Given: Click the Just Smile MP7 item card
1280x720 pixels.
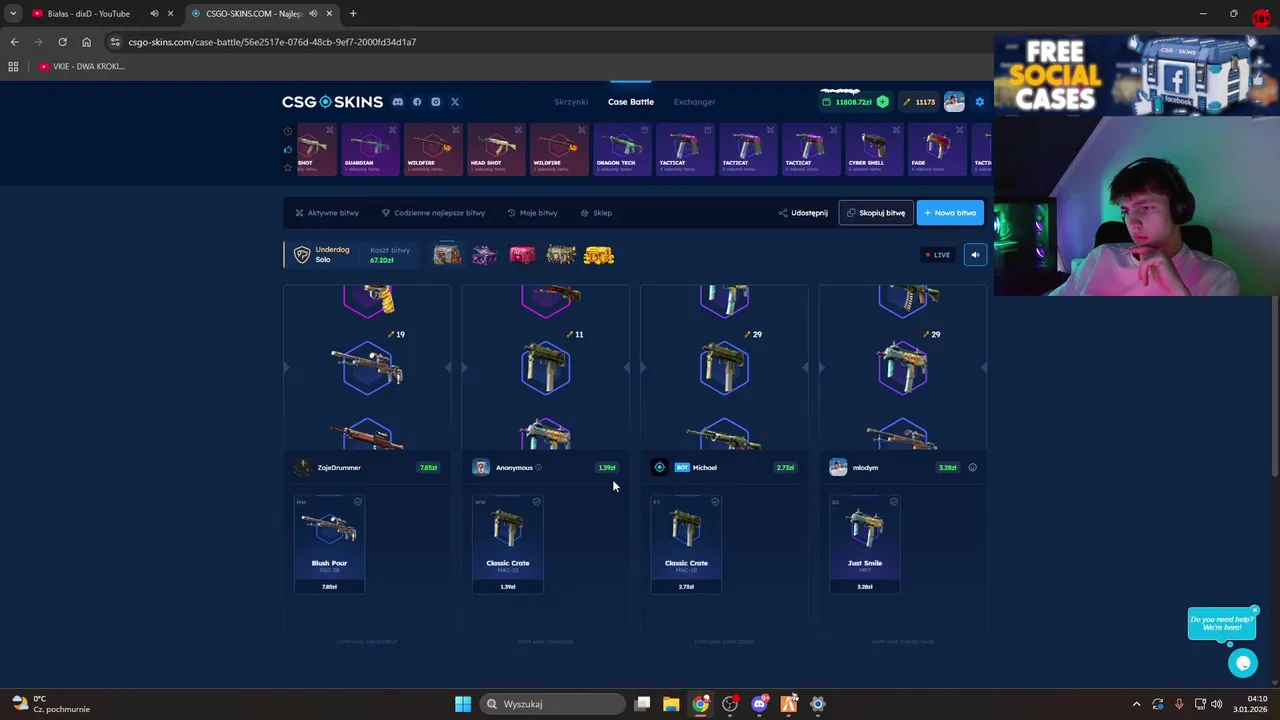Looking at the screenshot, I should [x=865, y=545].
